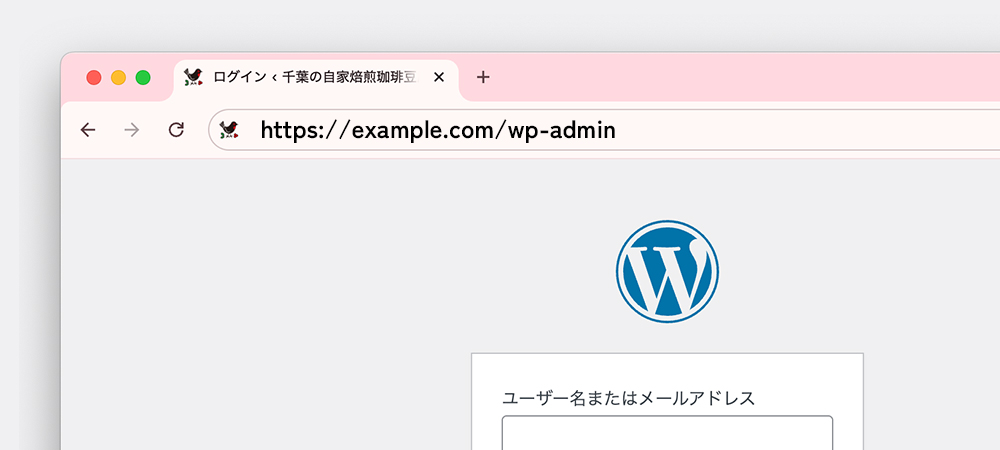Click the bird favicon in address bar
1000x450 pixels.
(229, 130)
